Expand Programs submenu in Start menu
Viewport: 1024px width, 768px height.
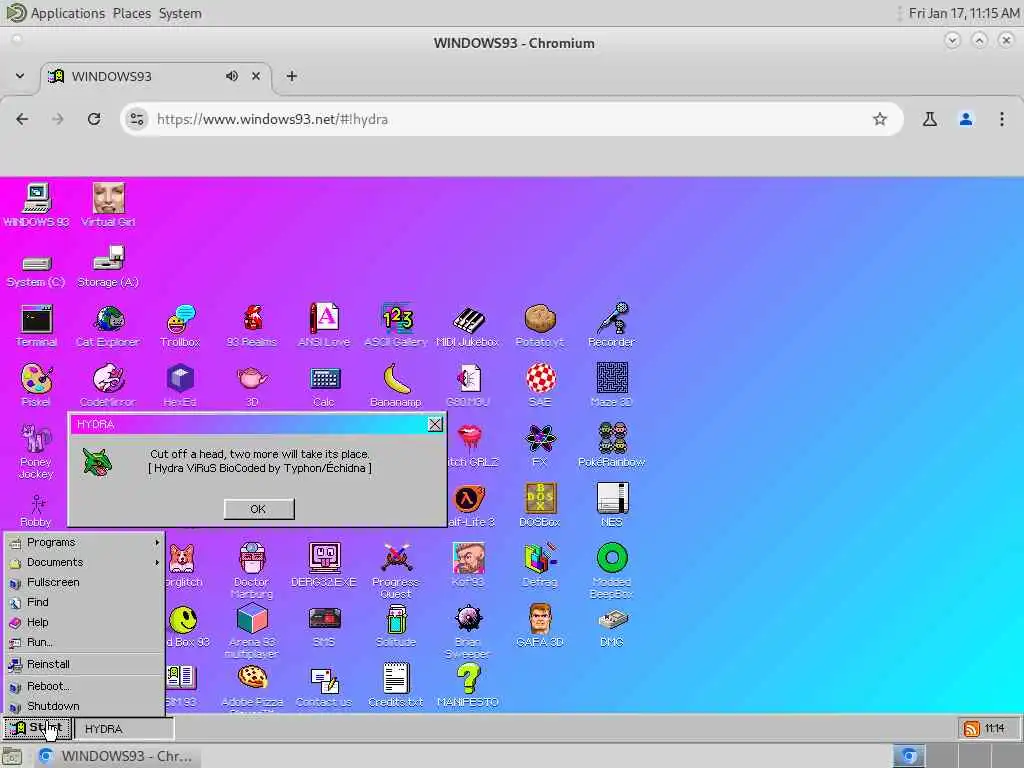84,542
